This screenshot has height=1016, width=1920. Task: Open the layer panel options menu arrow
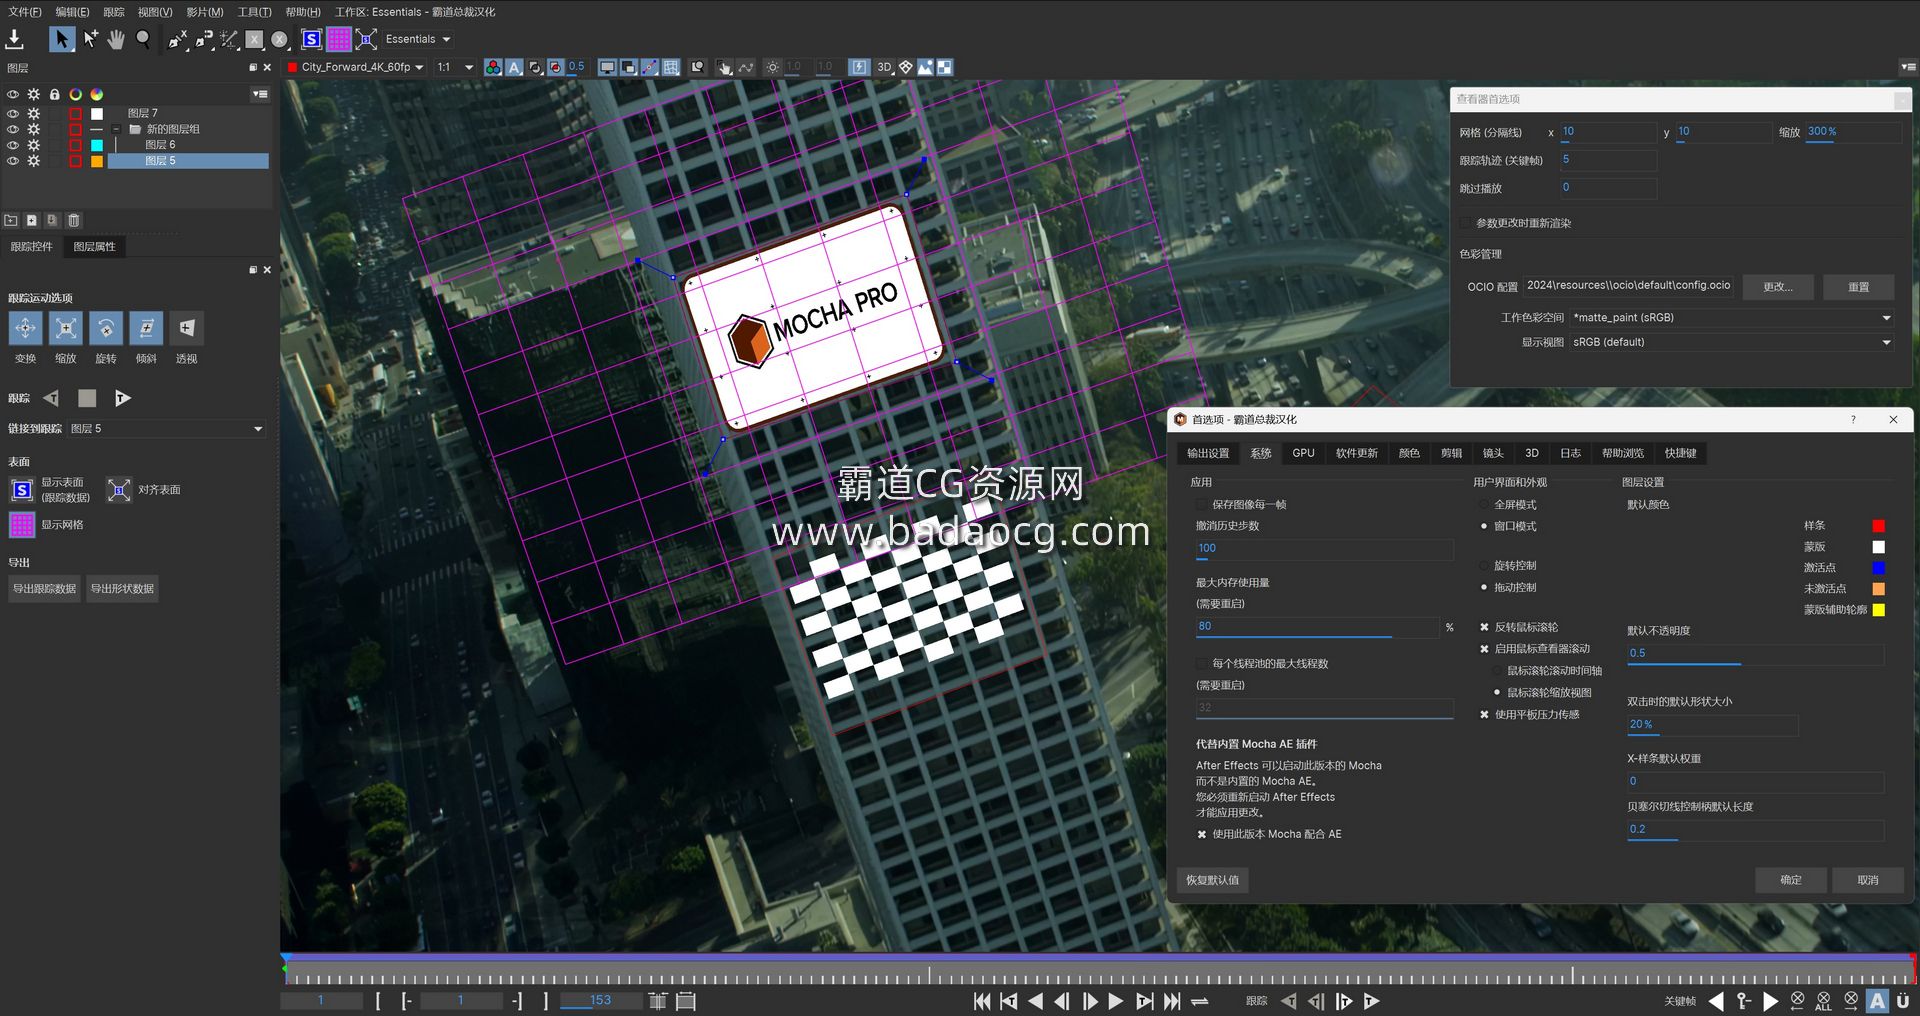click(x=260, y=94)
